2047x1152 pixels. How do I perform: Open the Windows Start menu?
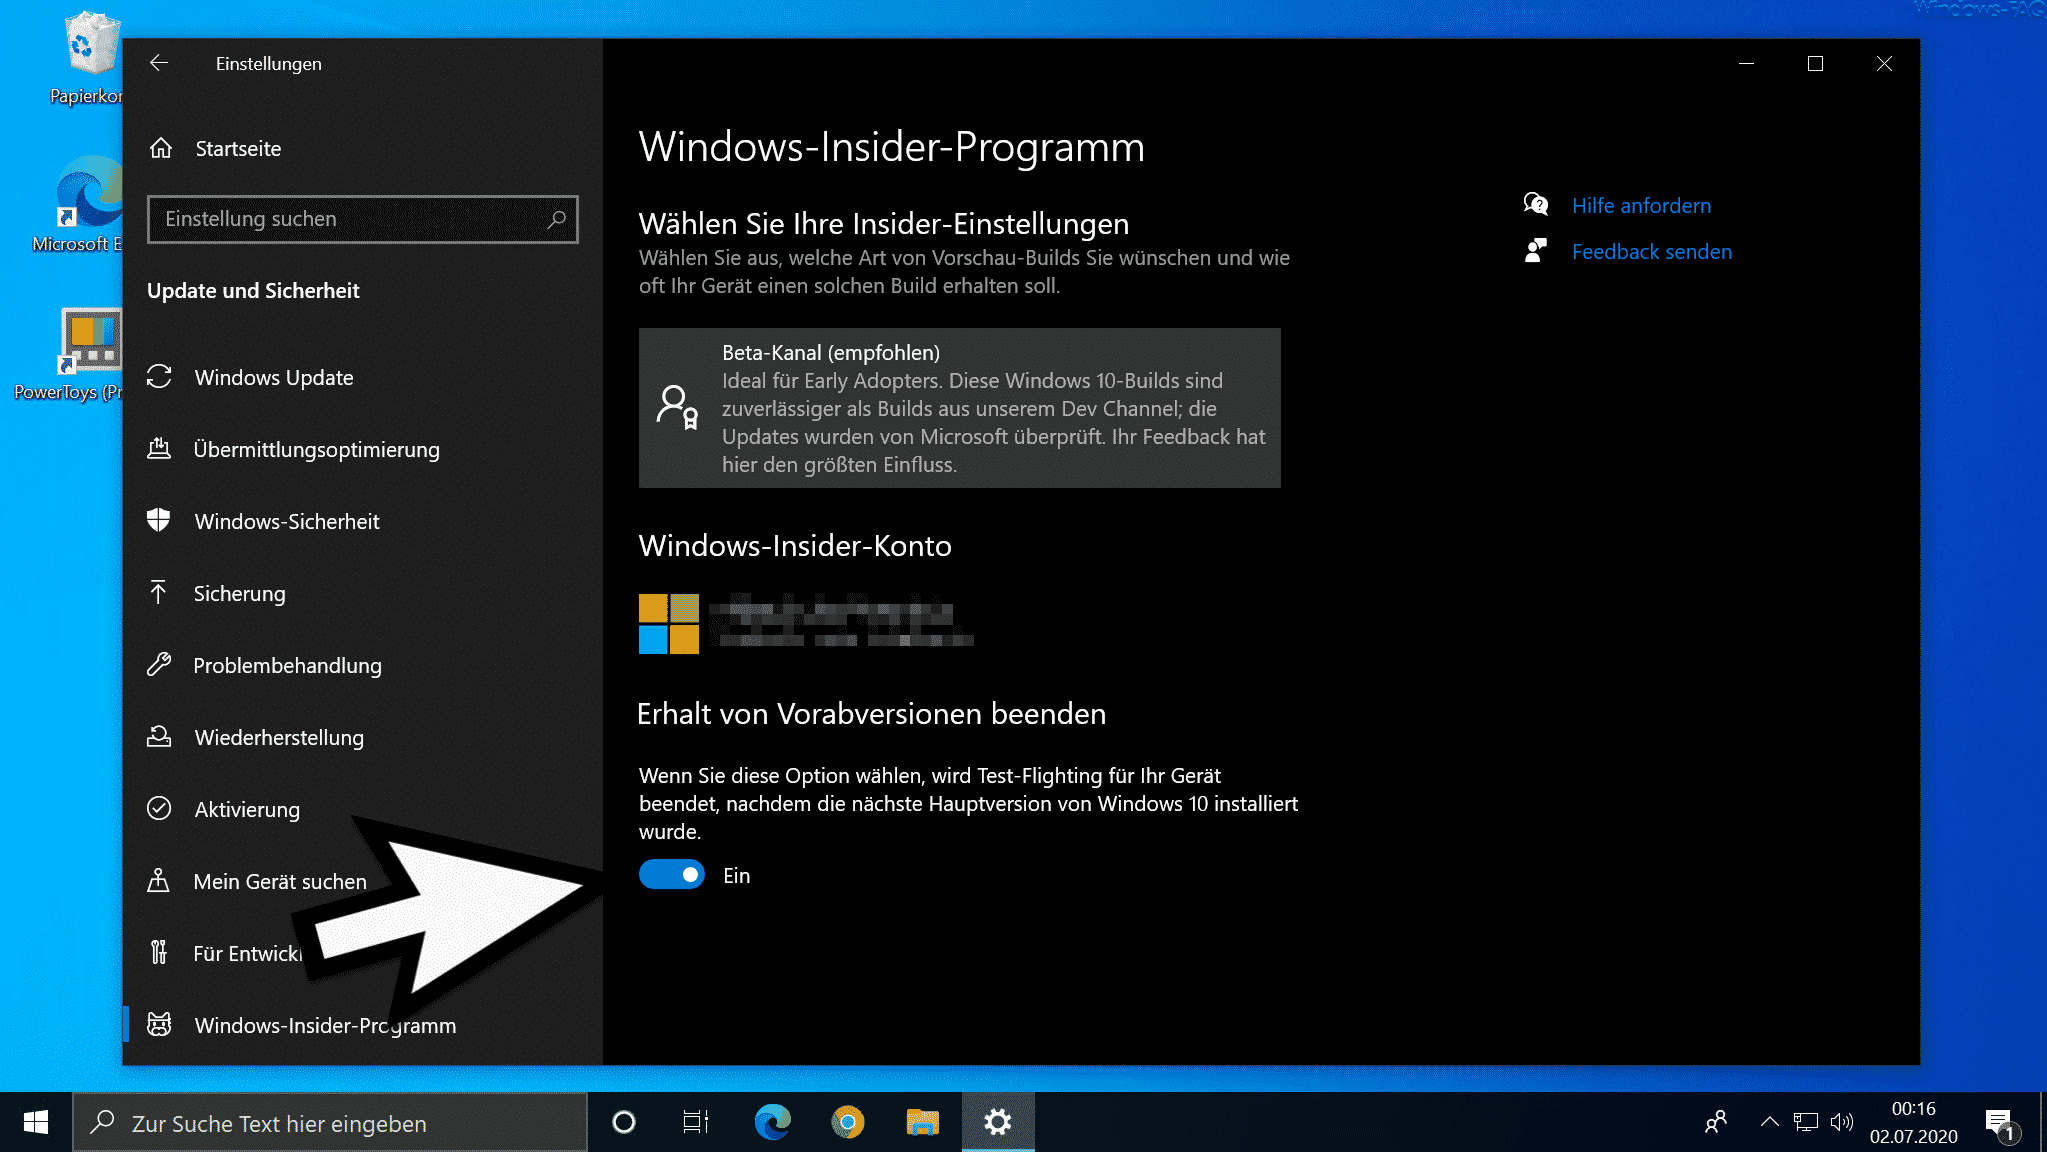36,1122
